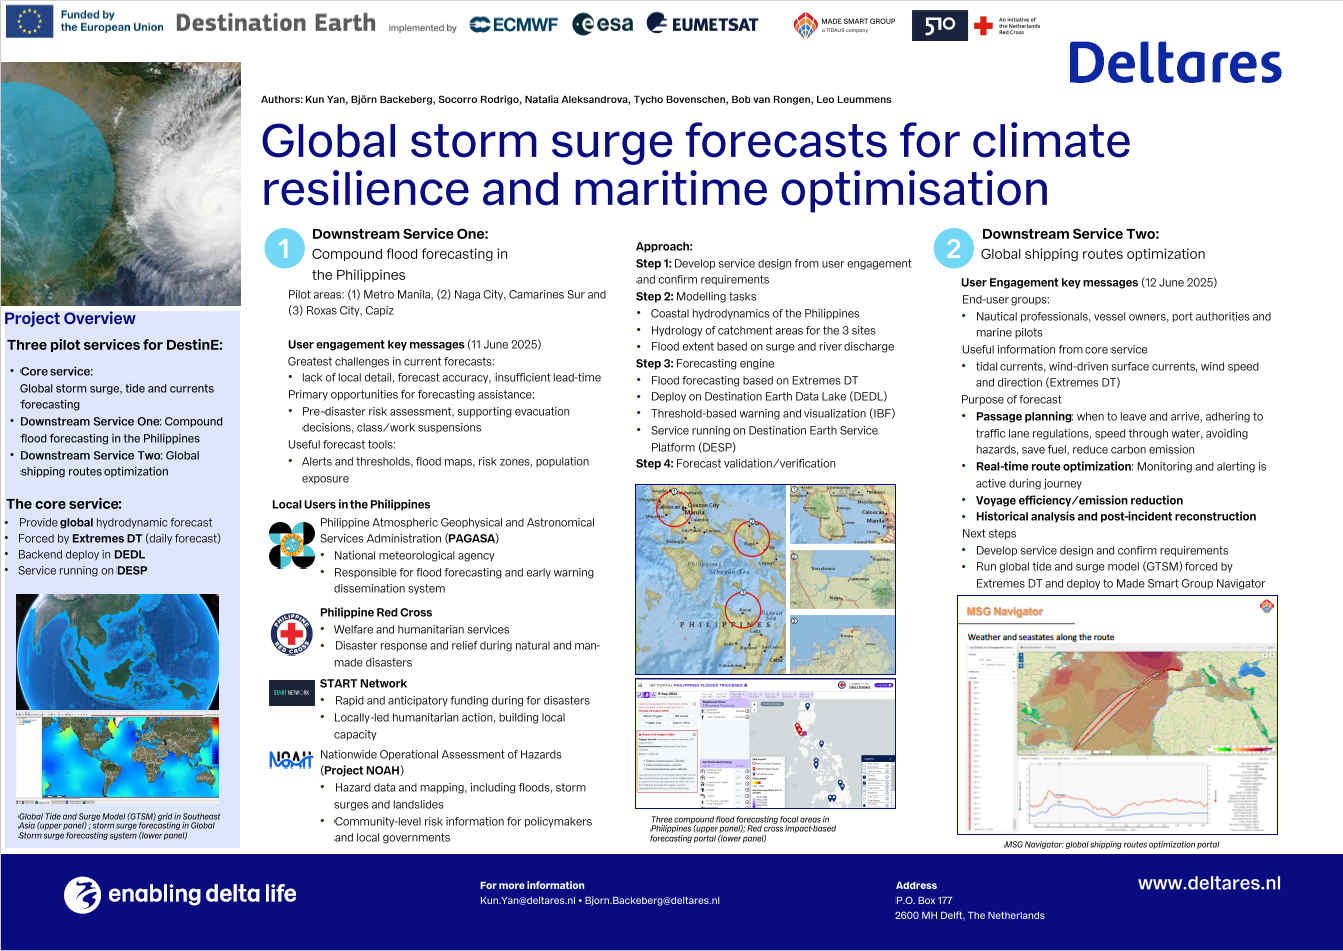
Task: Click the Project NOAH logo
Action: click(x=290, y=760)
